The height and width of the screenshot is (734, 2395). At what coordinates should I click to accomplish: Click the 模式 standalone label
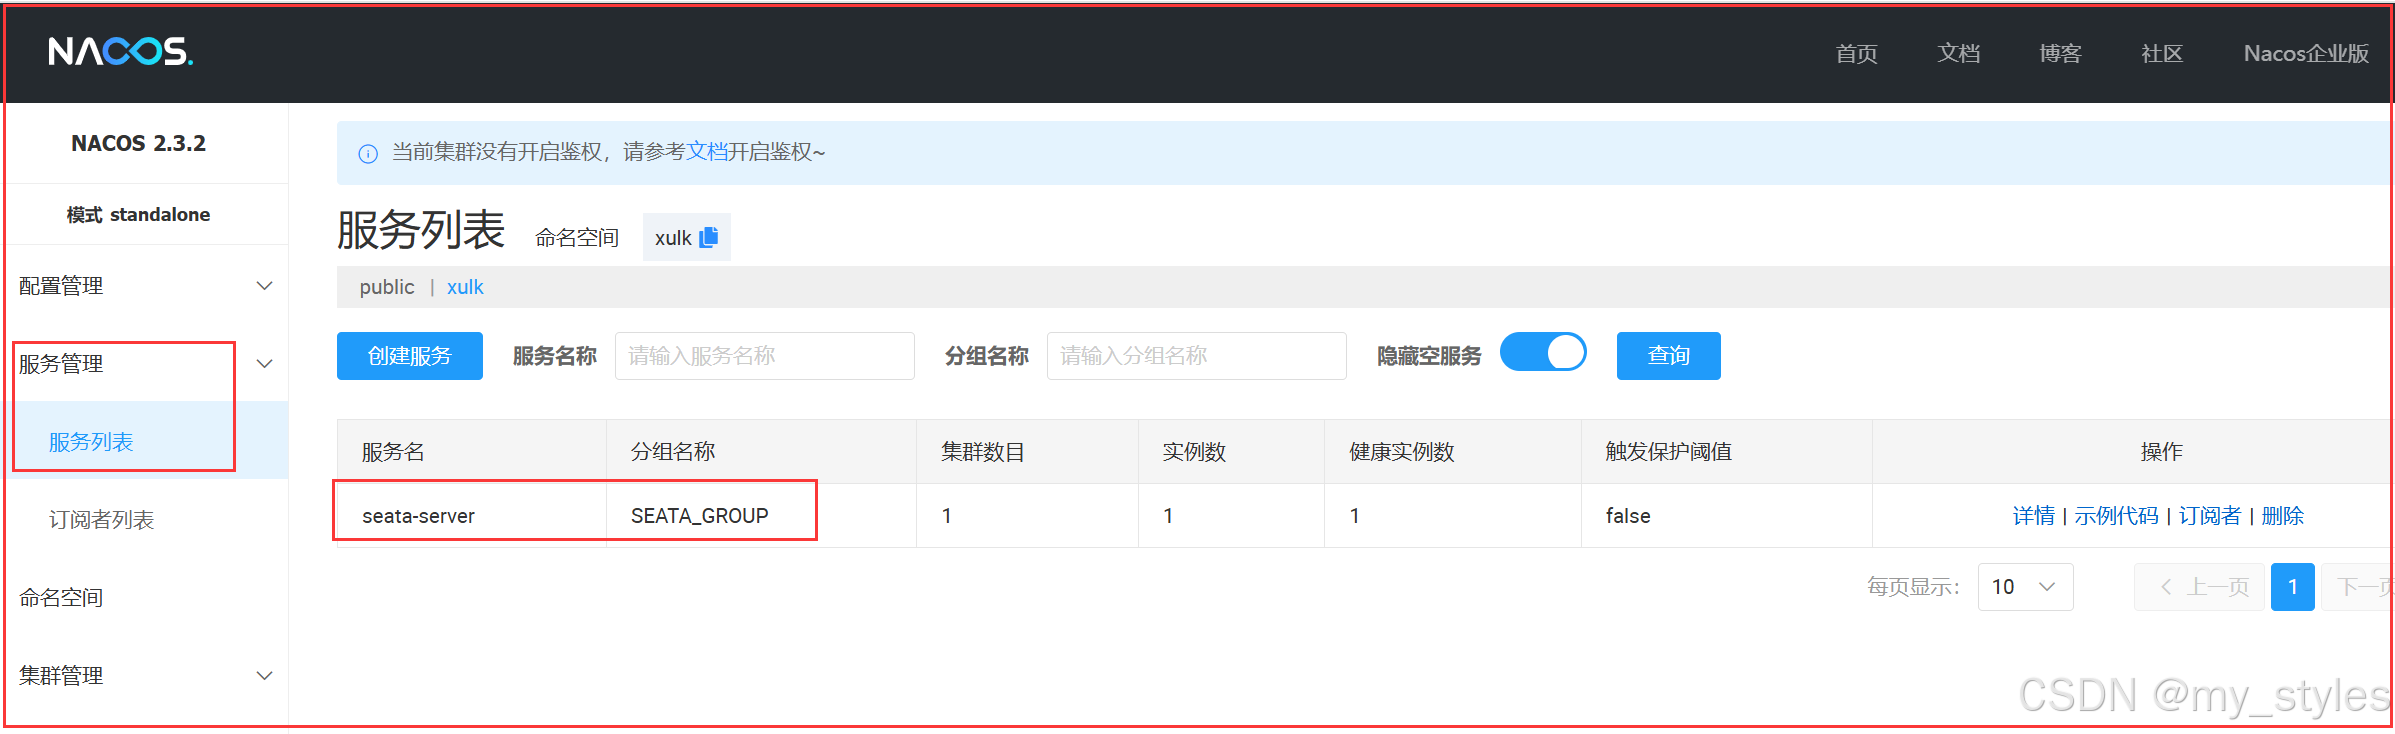tap(138, 215)
